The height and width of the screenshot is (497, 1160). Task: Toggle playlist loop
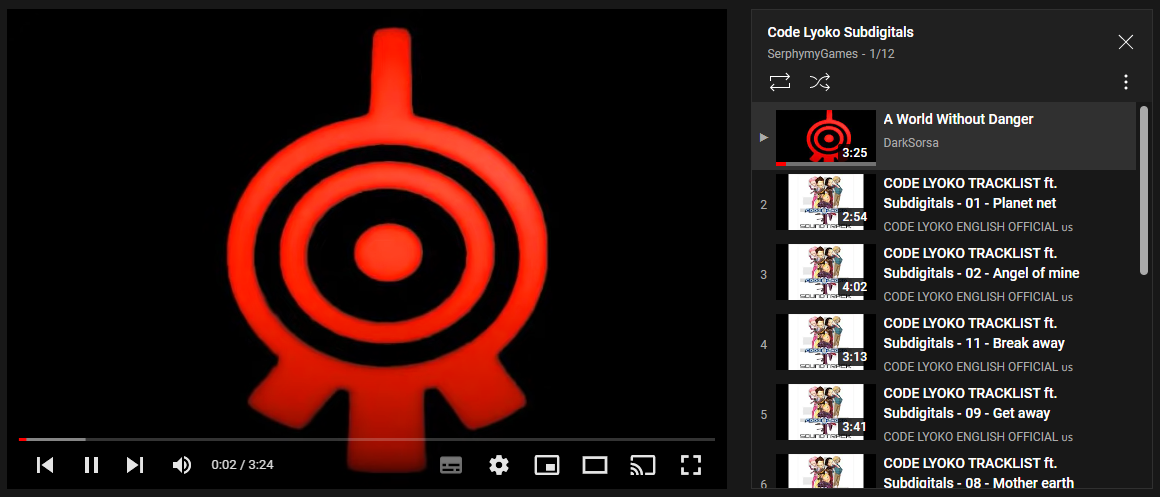(x=780, y=81)
